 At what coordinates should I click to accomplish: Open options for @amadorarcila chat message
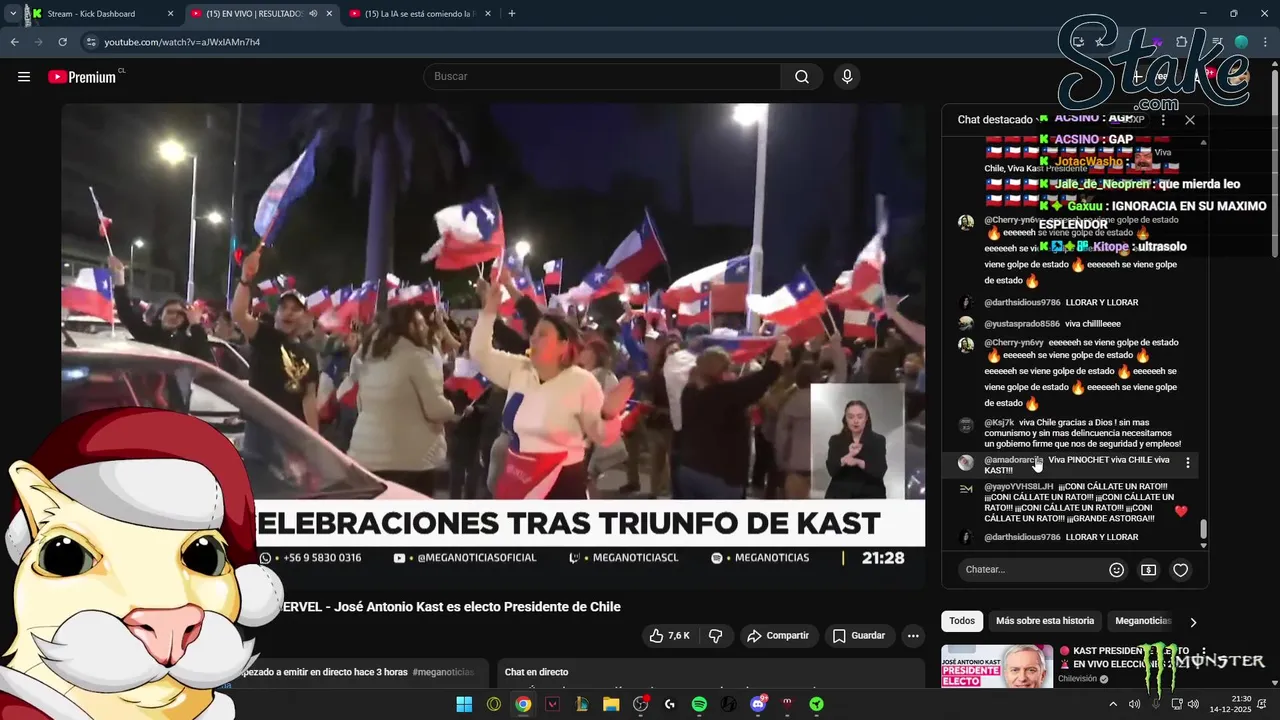tap(1188, 463)
